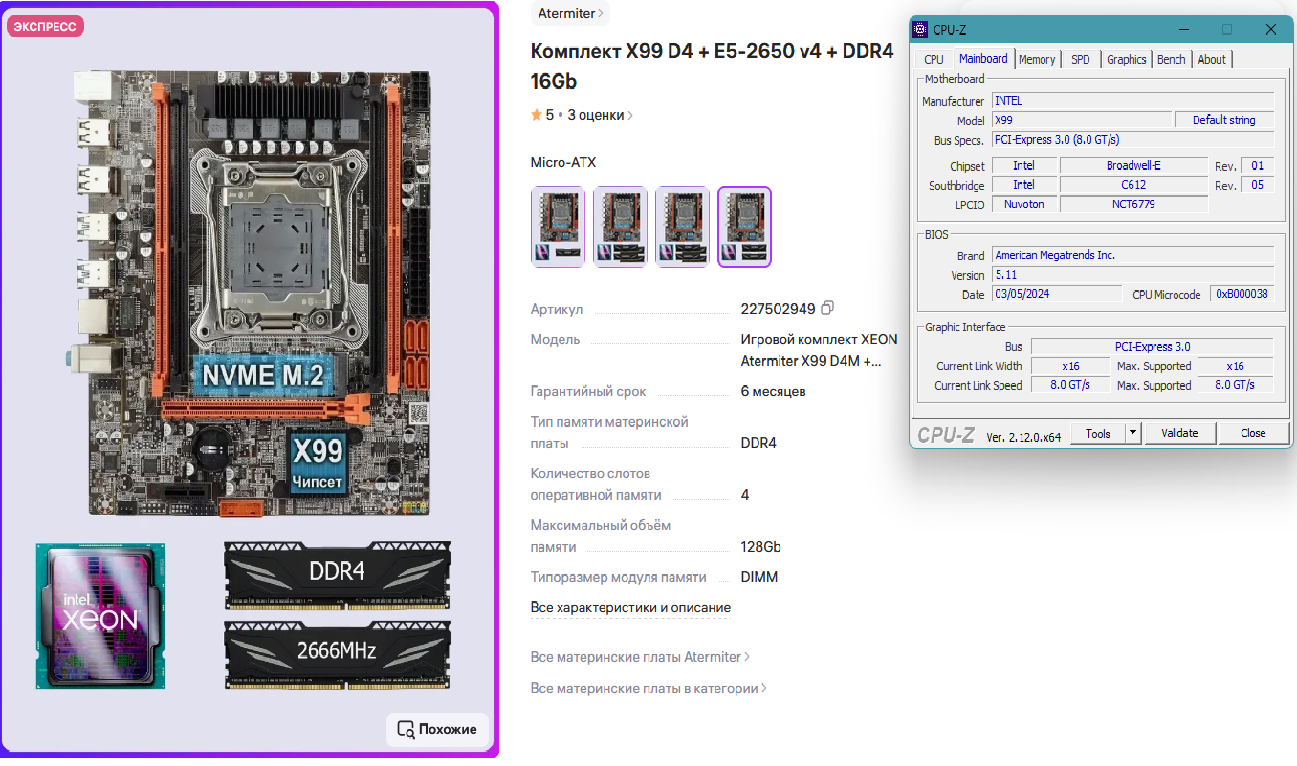Click the copy icon next to article number 227502949
The width and height of the screenshot is (1297, 766).
pos(827,308)
